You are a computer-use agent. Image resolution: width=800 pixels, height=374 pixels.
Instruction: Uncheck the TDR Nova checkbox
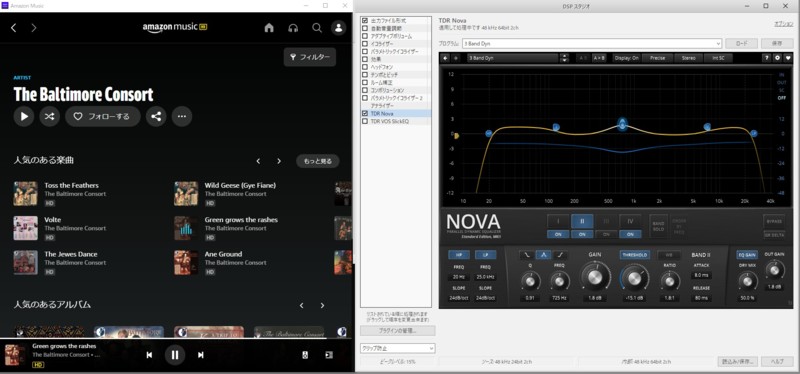(x=364, y=113)
